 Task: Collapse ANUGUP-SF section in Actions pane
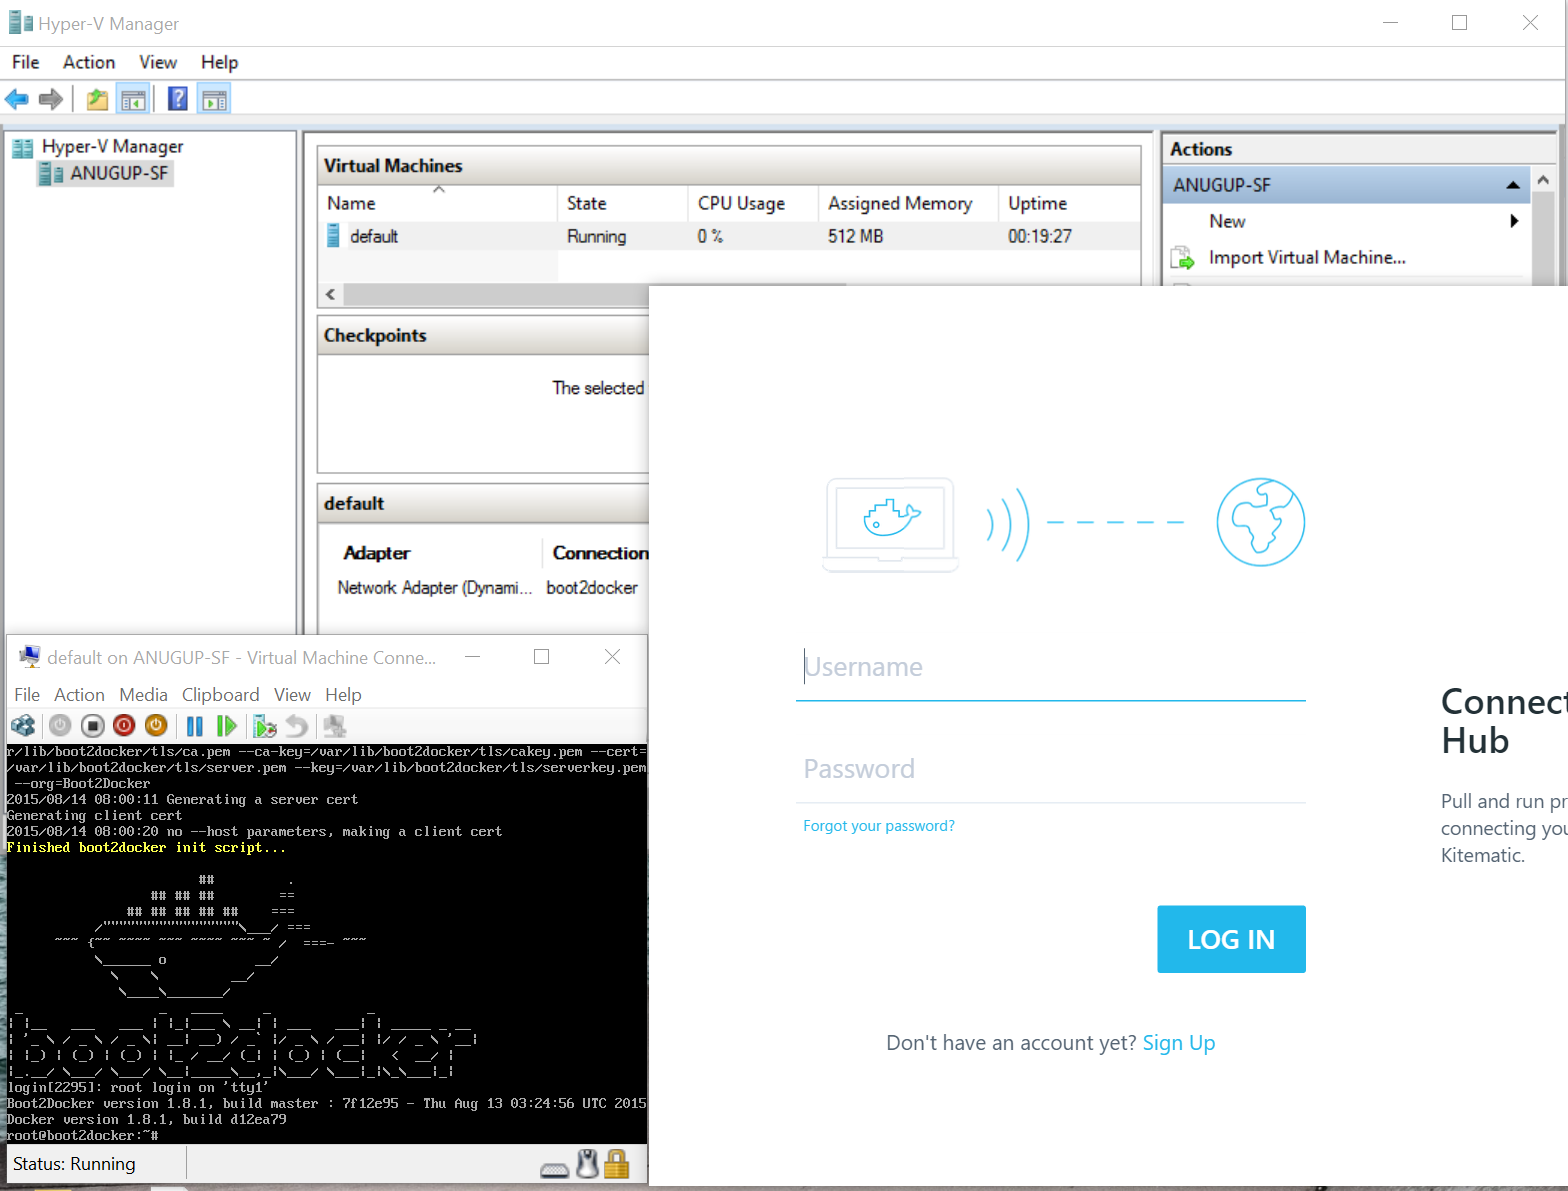point(1512,185)
